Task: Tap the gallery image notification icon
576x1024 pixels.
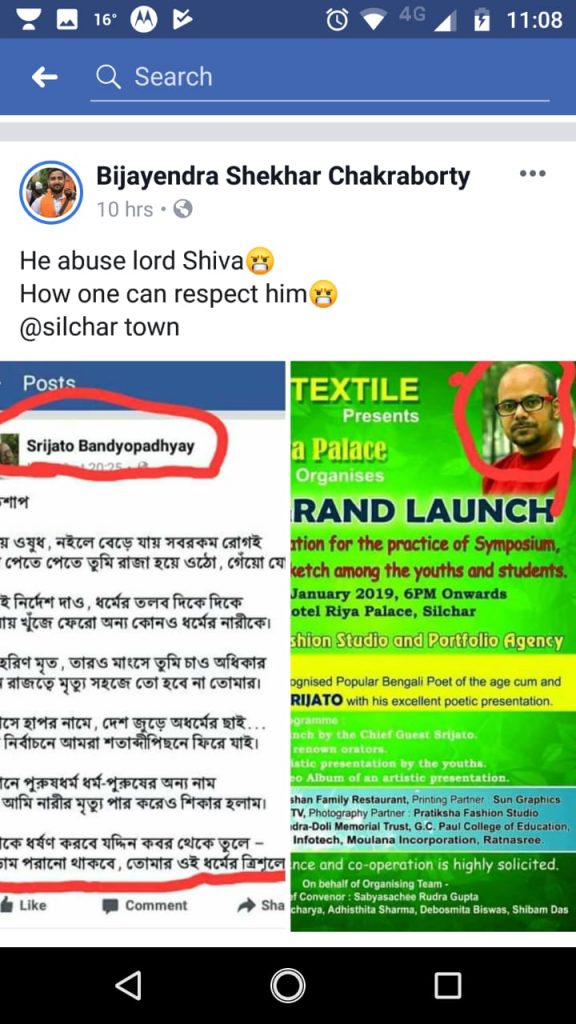Action: tap(67, 20)
